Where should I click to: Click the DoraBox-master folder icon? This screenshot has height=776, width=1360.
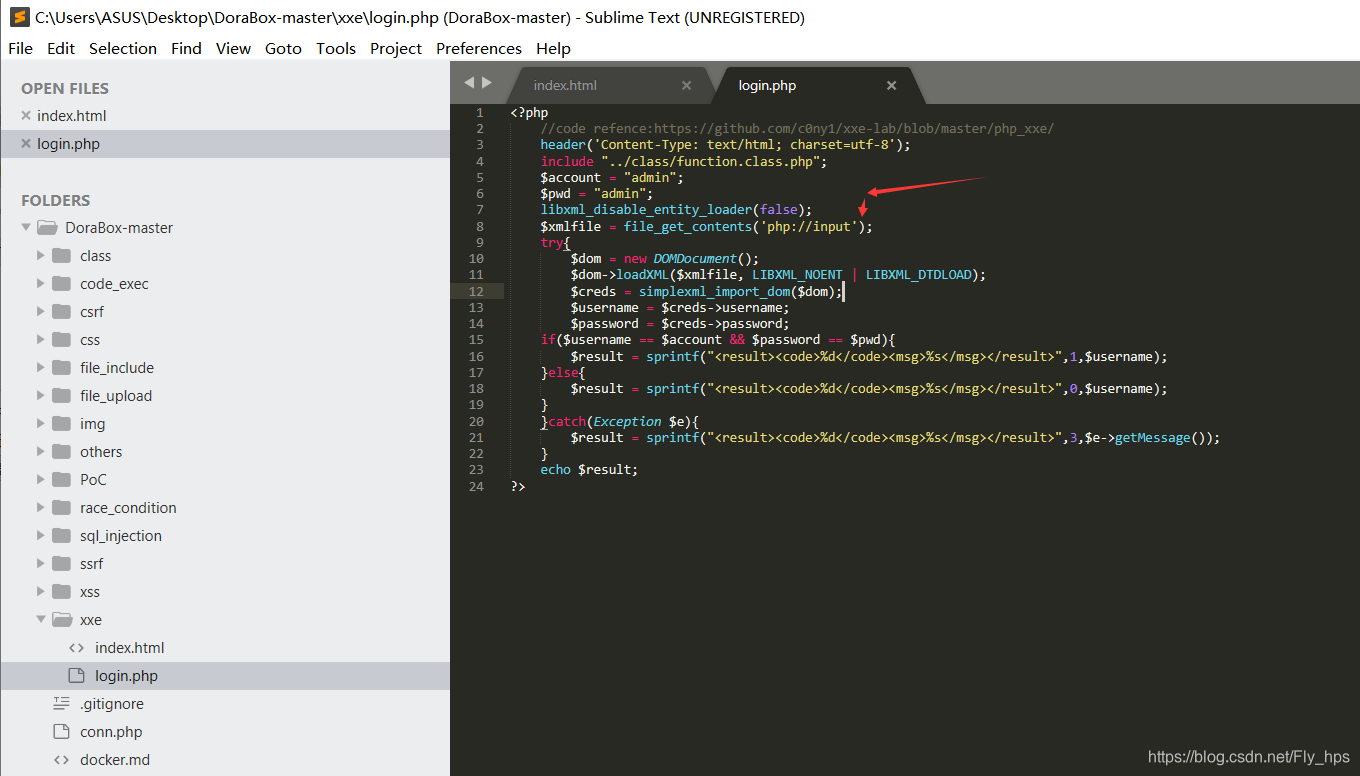point(47,228)
